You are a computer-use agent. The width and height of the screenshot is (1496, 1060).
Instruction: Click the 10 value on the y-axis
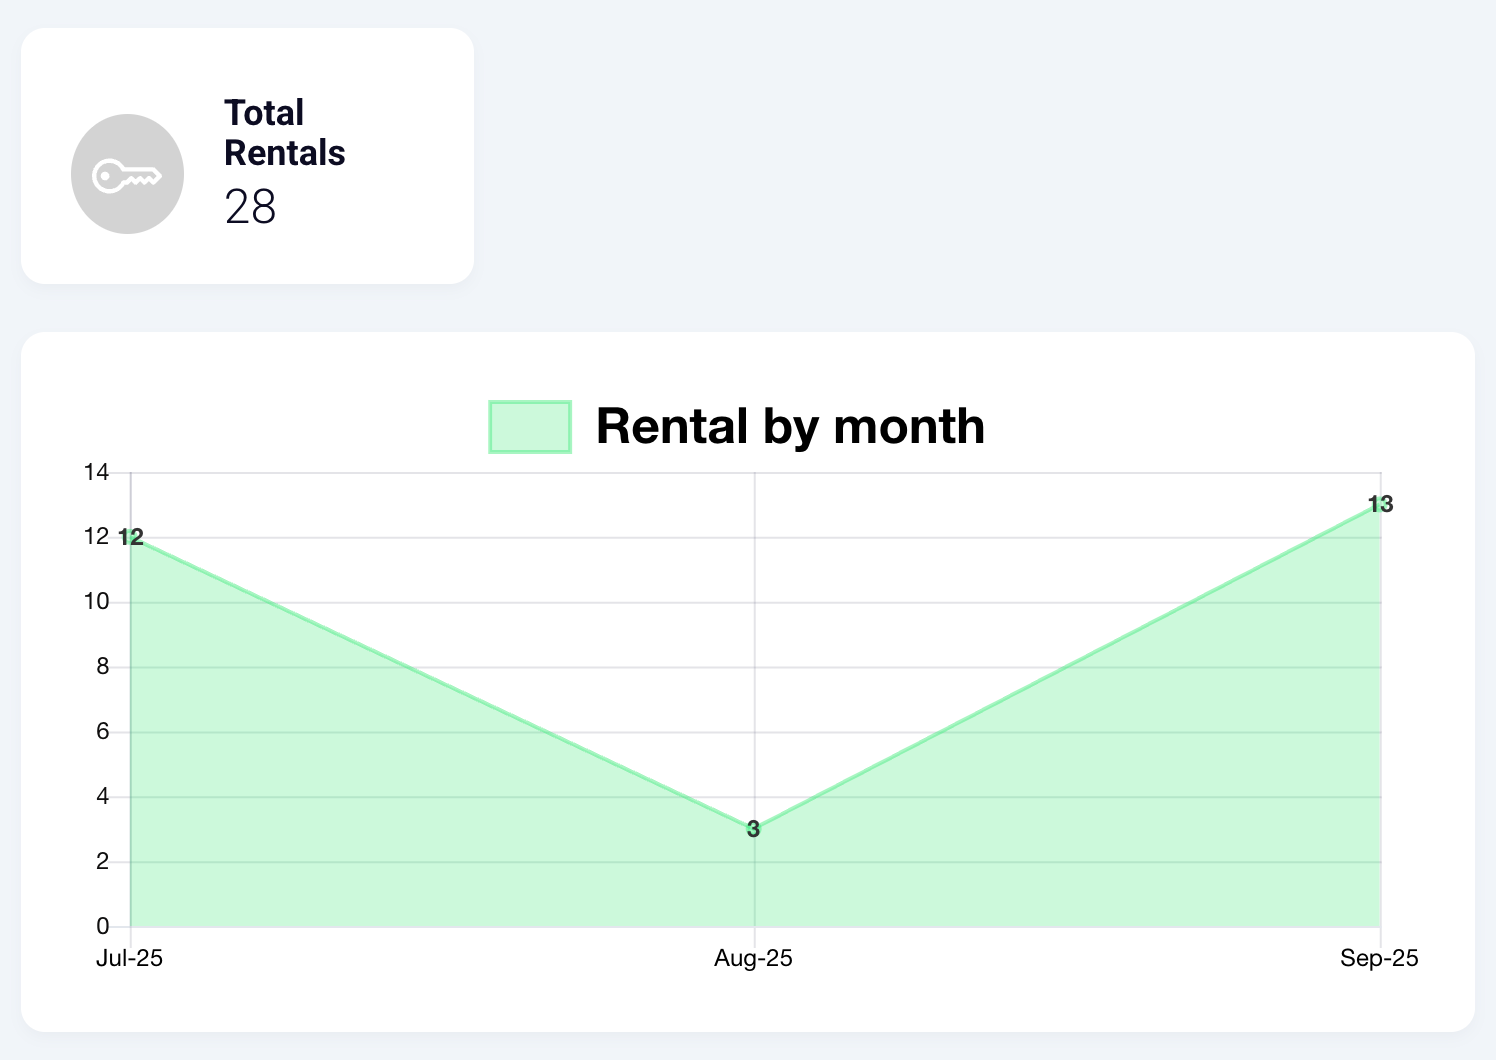(96, 602)
